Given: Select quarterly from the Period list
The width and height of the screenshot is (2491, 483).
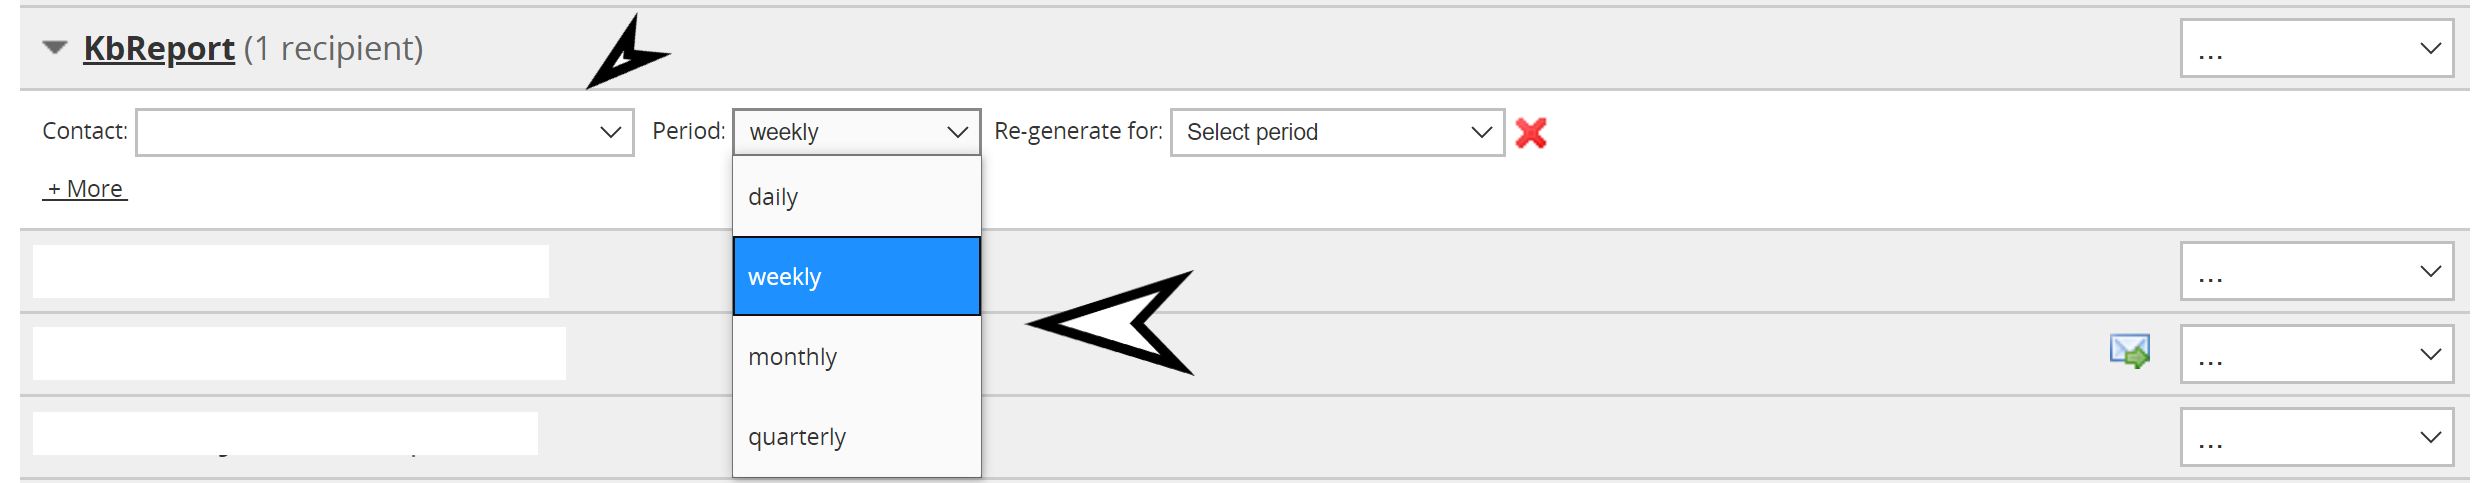Looking at the screenshot, I should (x=857, y=437).
